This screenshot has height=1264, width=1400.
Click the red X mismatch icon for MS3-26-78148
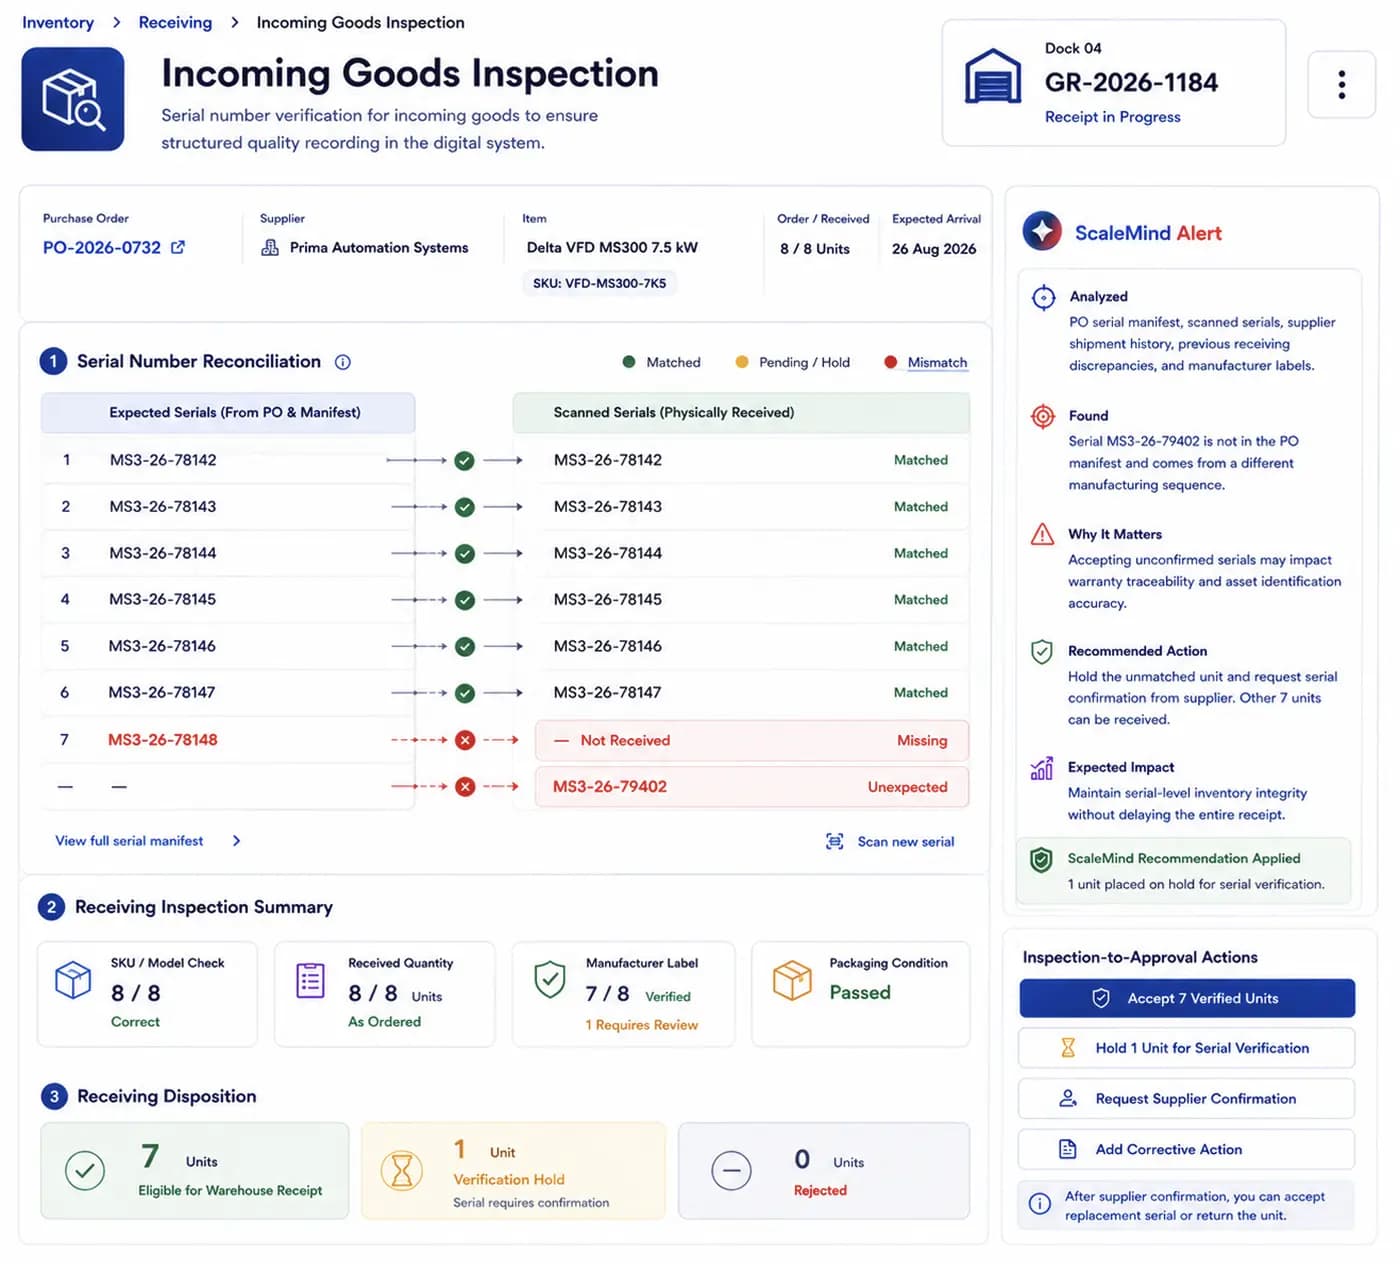(465, 740)
